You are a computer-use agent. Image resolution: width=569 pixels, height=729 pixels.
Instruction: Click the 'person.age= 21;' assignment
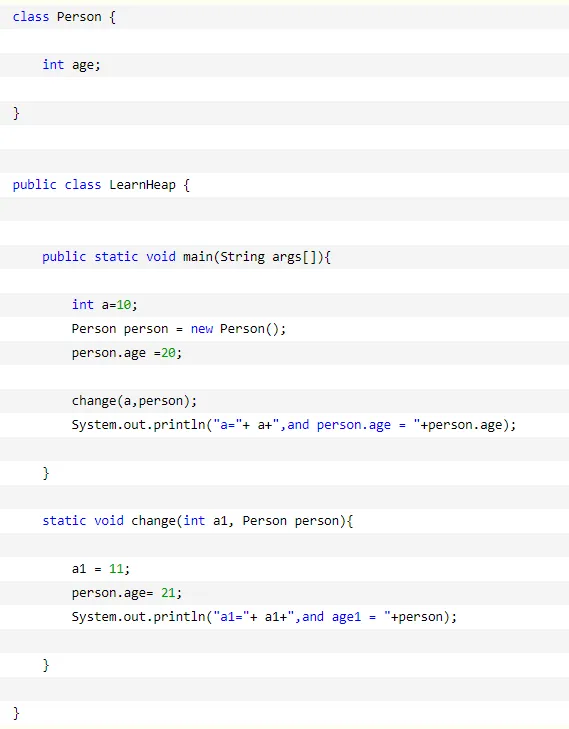(x=126, y=593)
